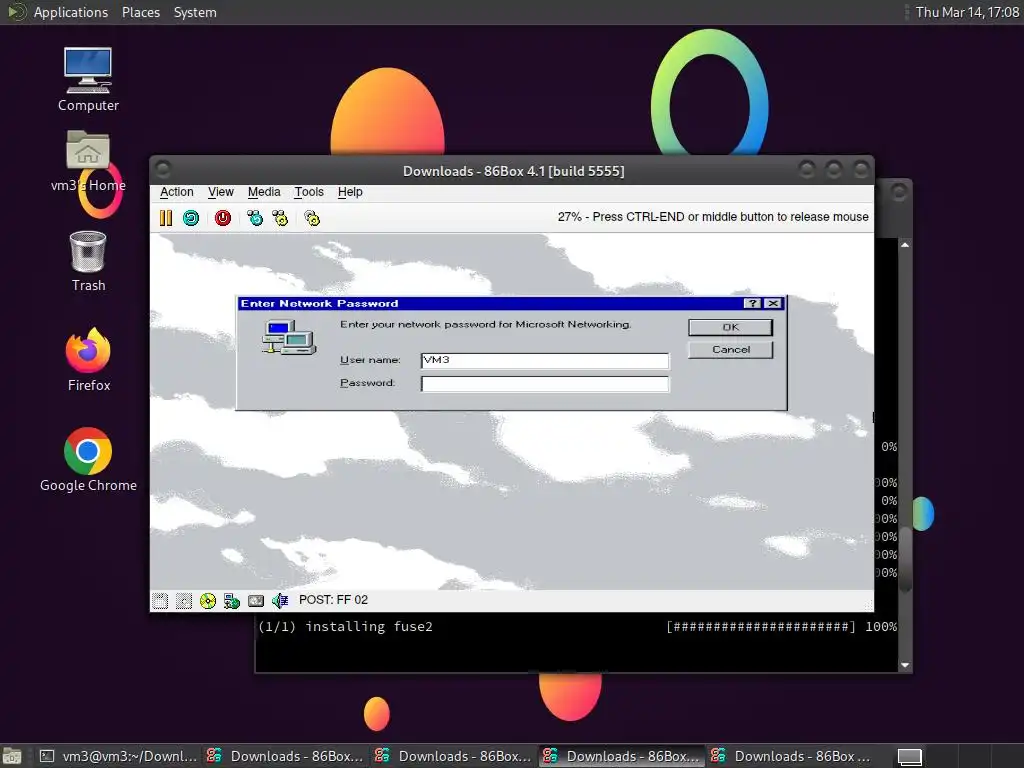The height and width of the screenshot is (768, 1024).
Task: Click the terminal scrollbar down arrow
Action: pyautogui.click(x=905, y=665)
